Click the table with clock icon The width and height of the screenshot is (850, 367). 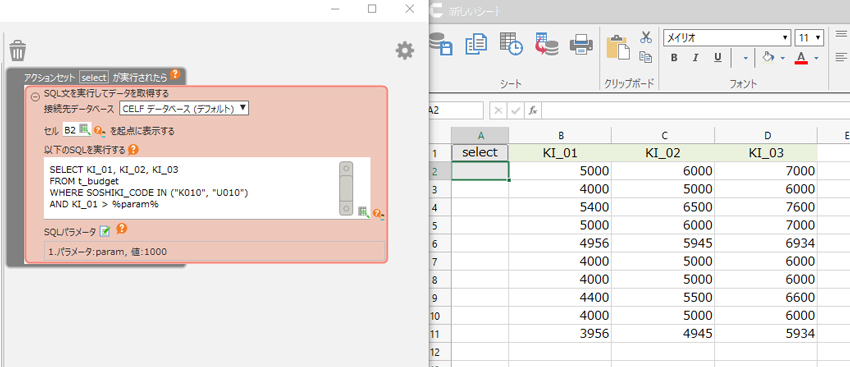511,44
